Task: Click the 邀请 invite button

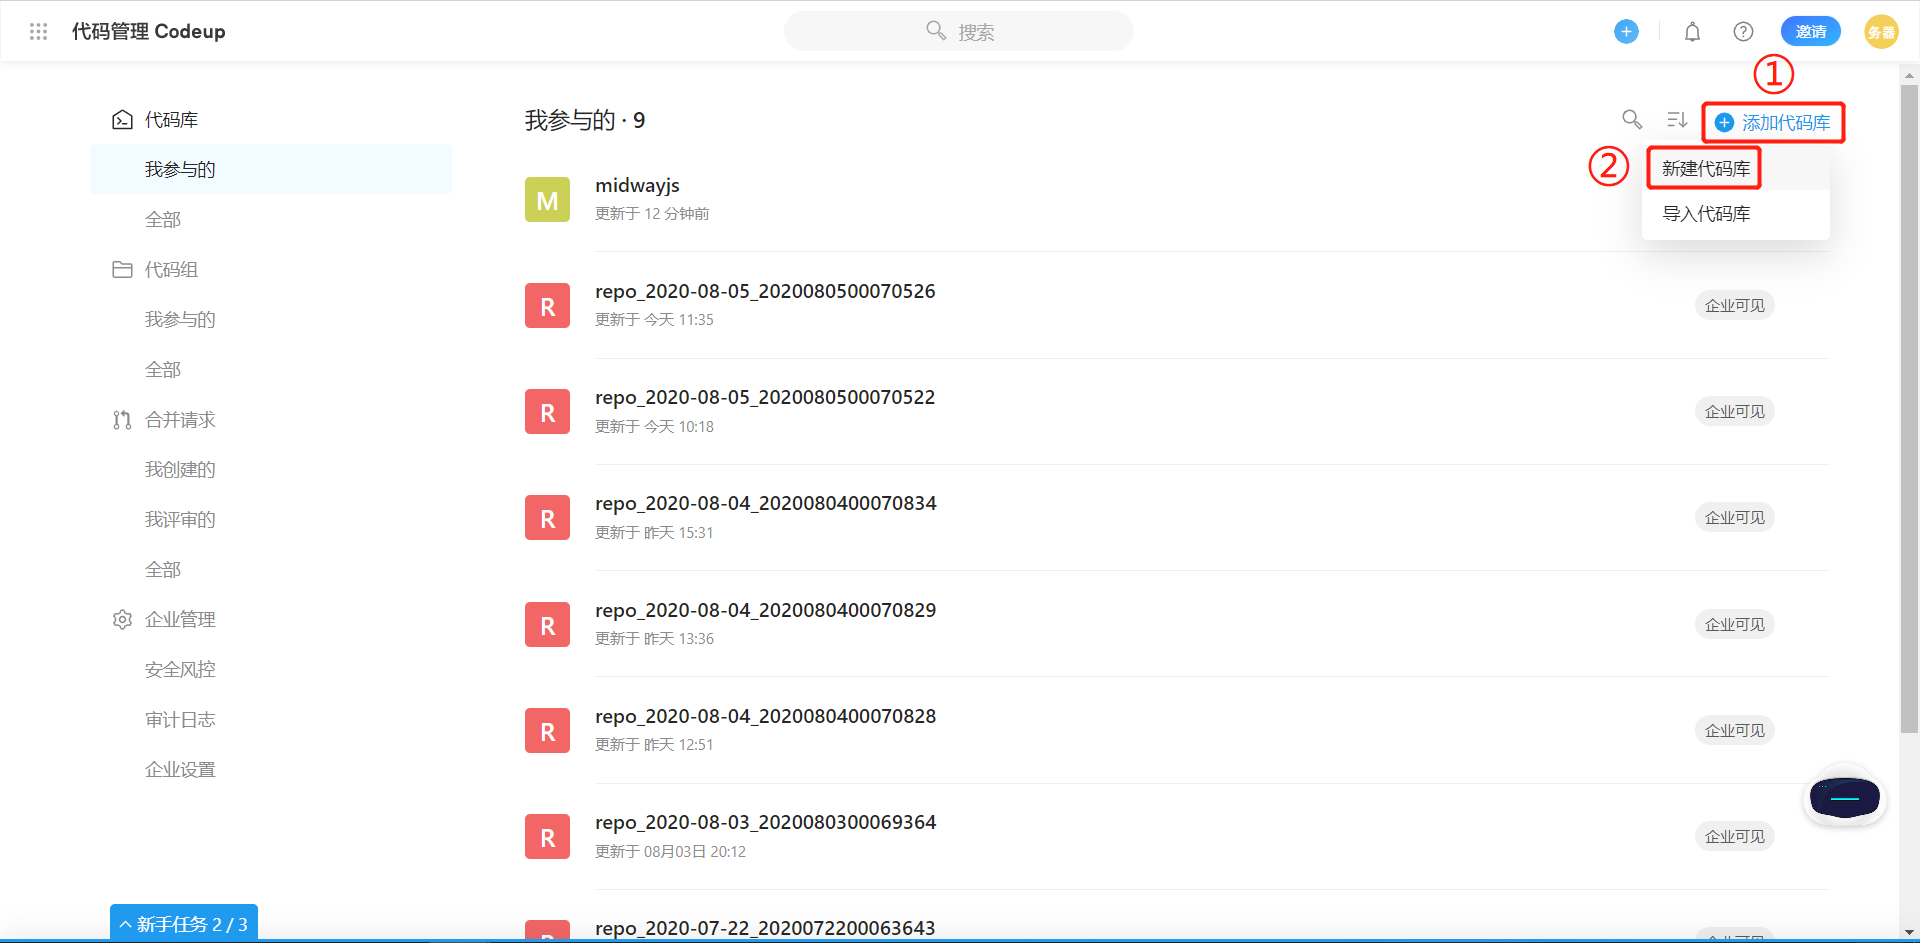Action: [1810, 32]
